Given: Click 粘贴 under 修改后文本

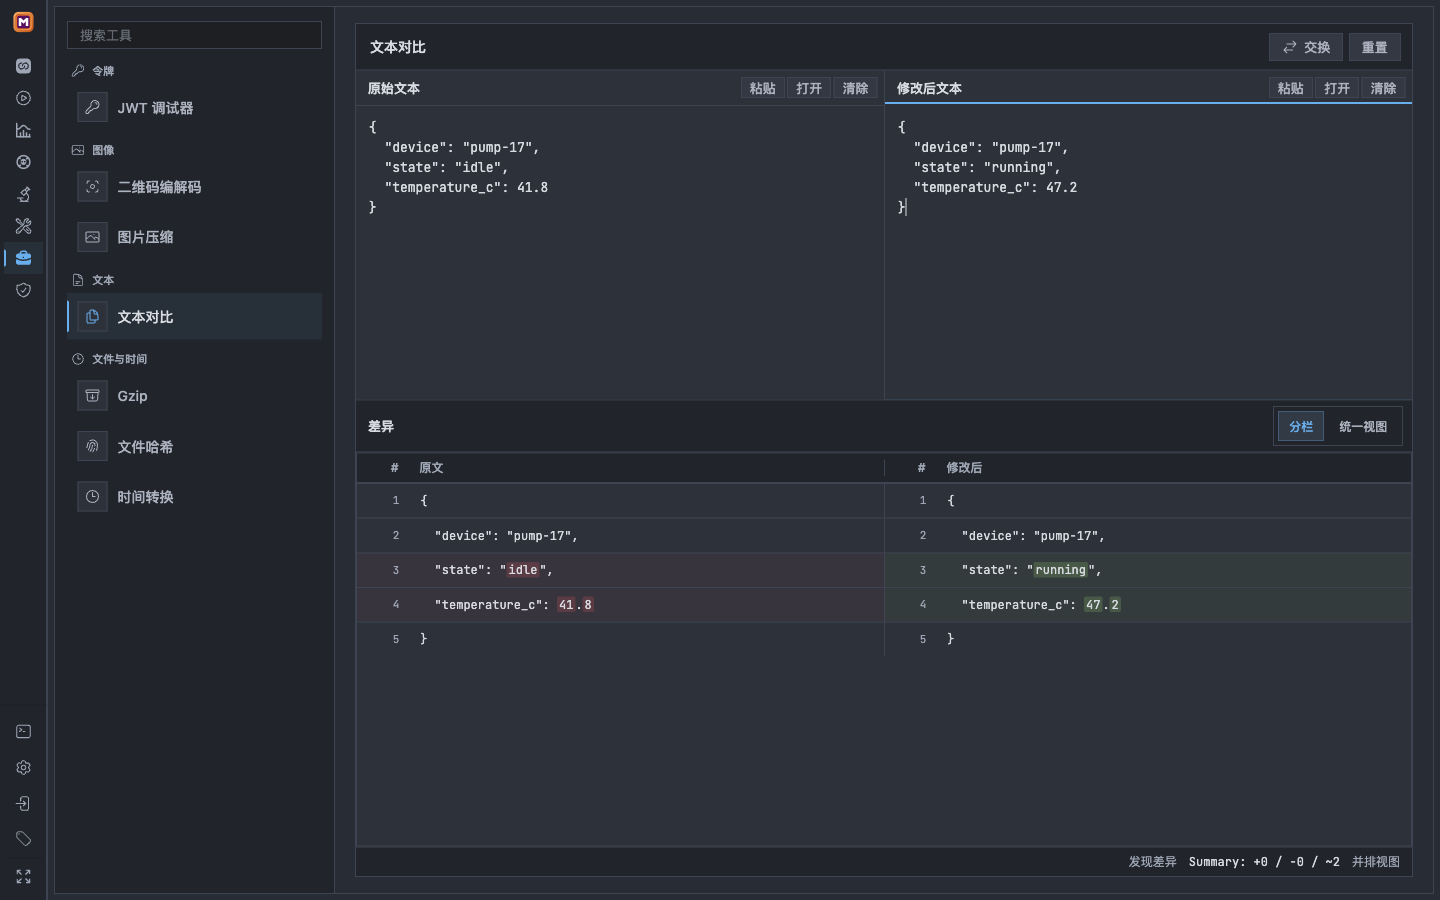Looking at the screenshot, I should 1290,88.
